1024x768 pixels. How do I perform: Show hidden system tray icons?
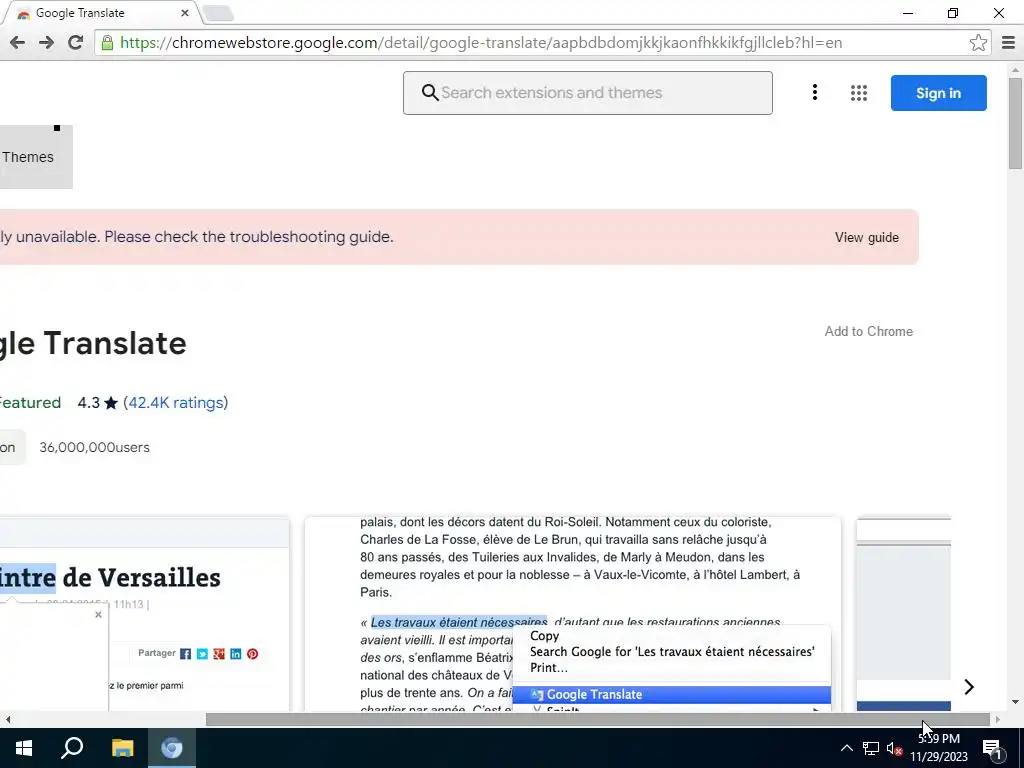tap(846, 748)
